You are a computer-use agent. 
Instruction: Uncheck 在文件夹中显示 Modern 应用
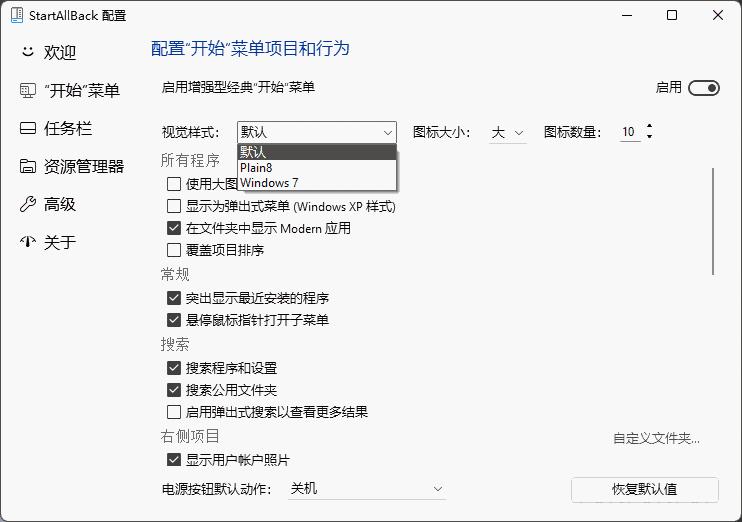point(175,228)
